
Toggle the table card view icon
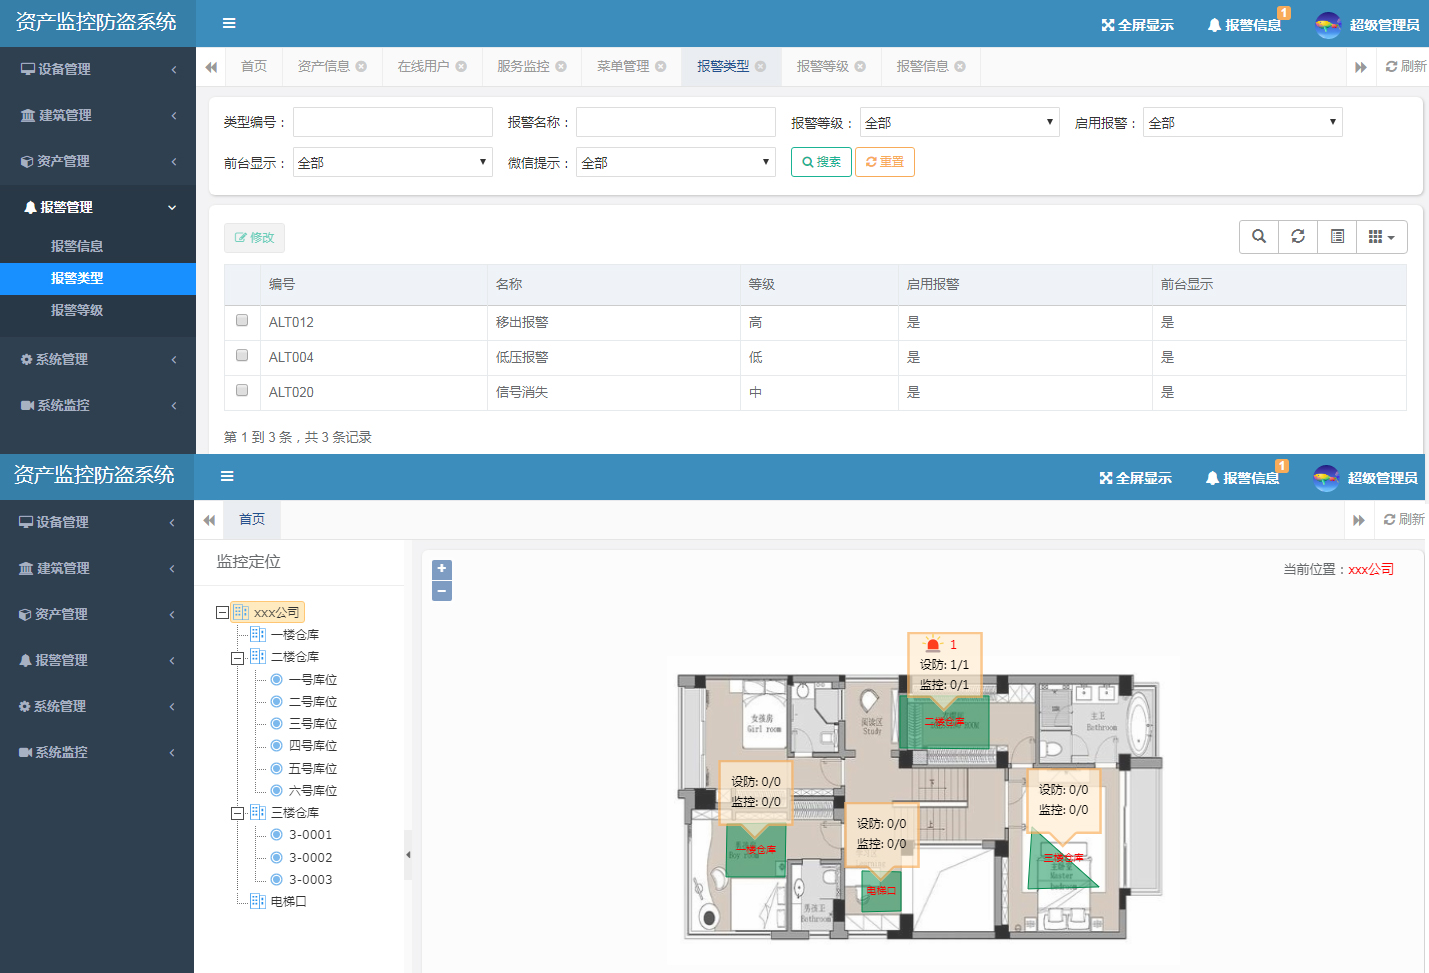[1337, 237]
